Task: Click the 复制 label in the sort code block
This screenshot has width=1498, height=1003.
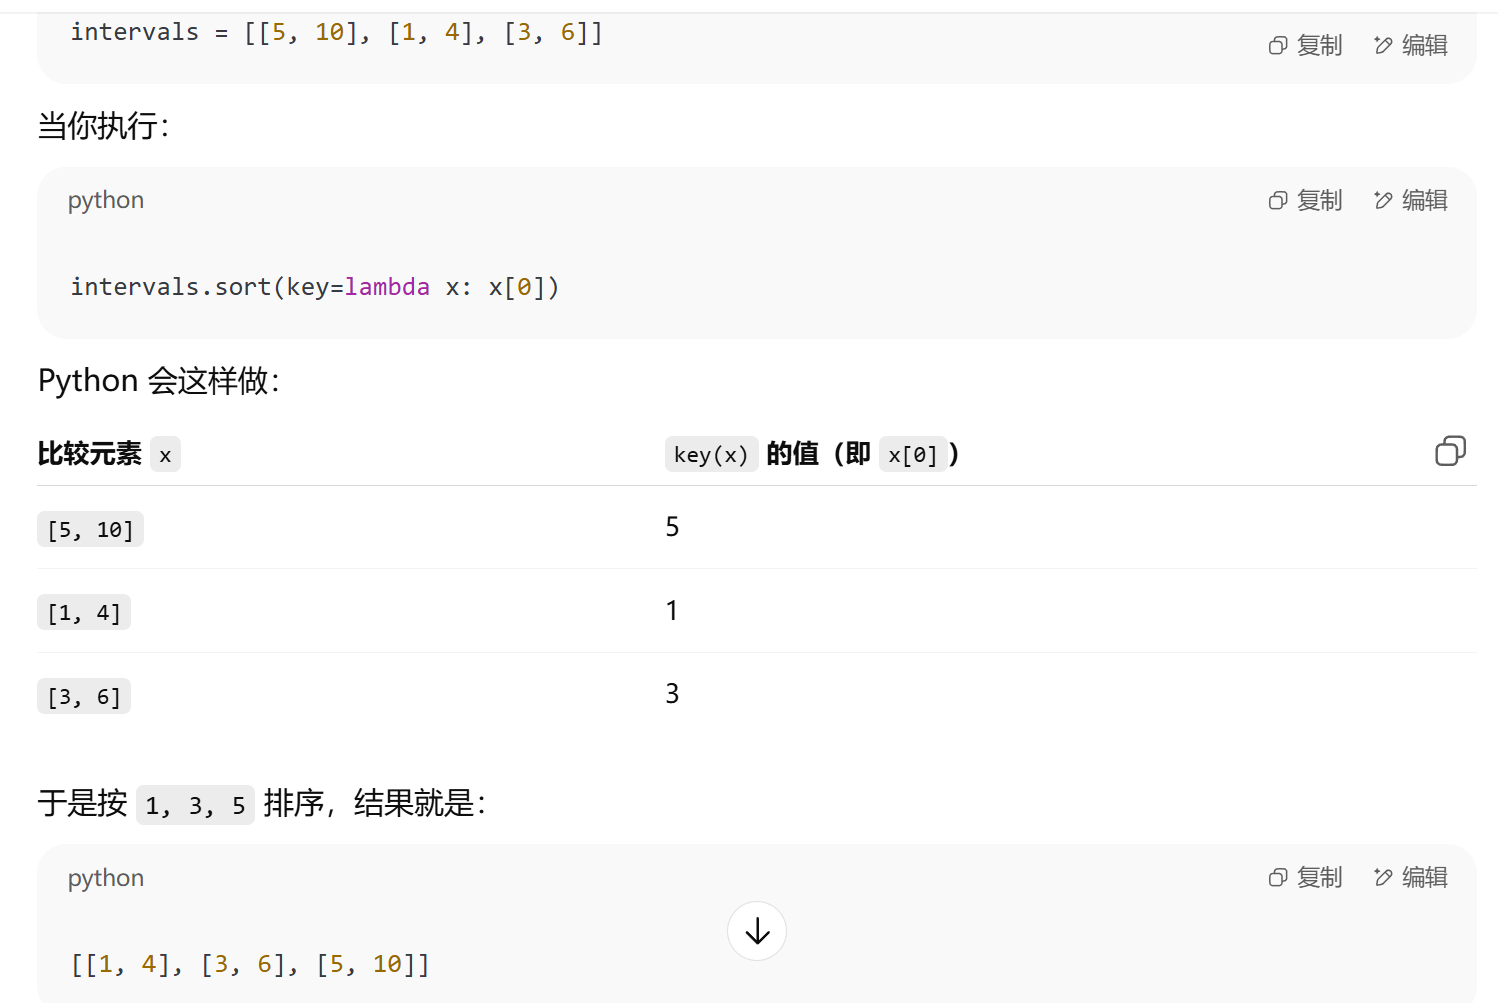Action: 1320,200
